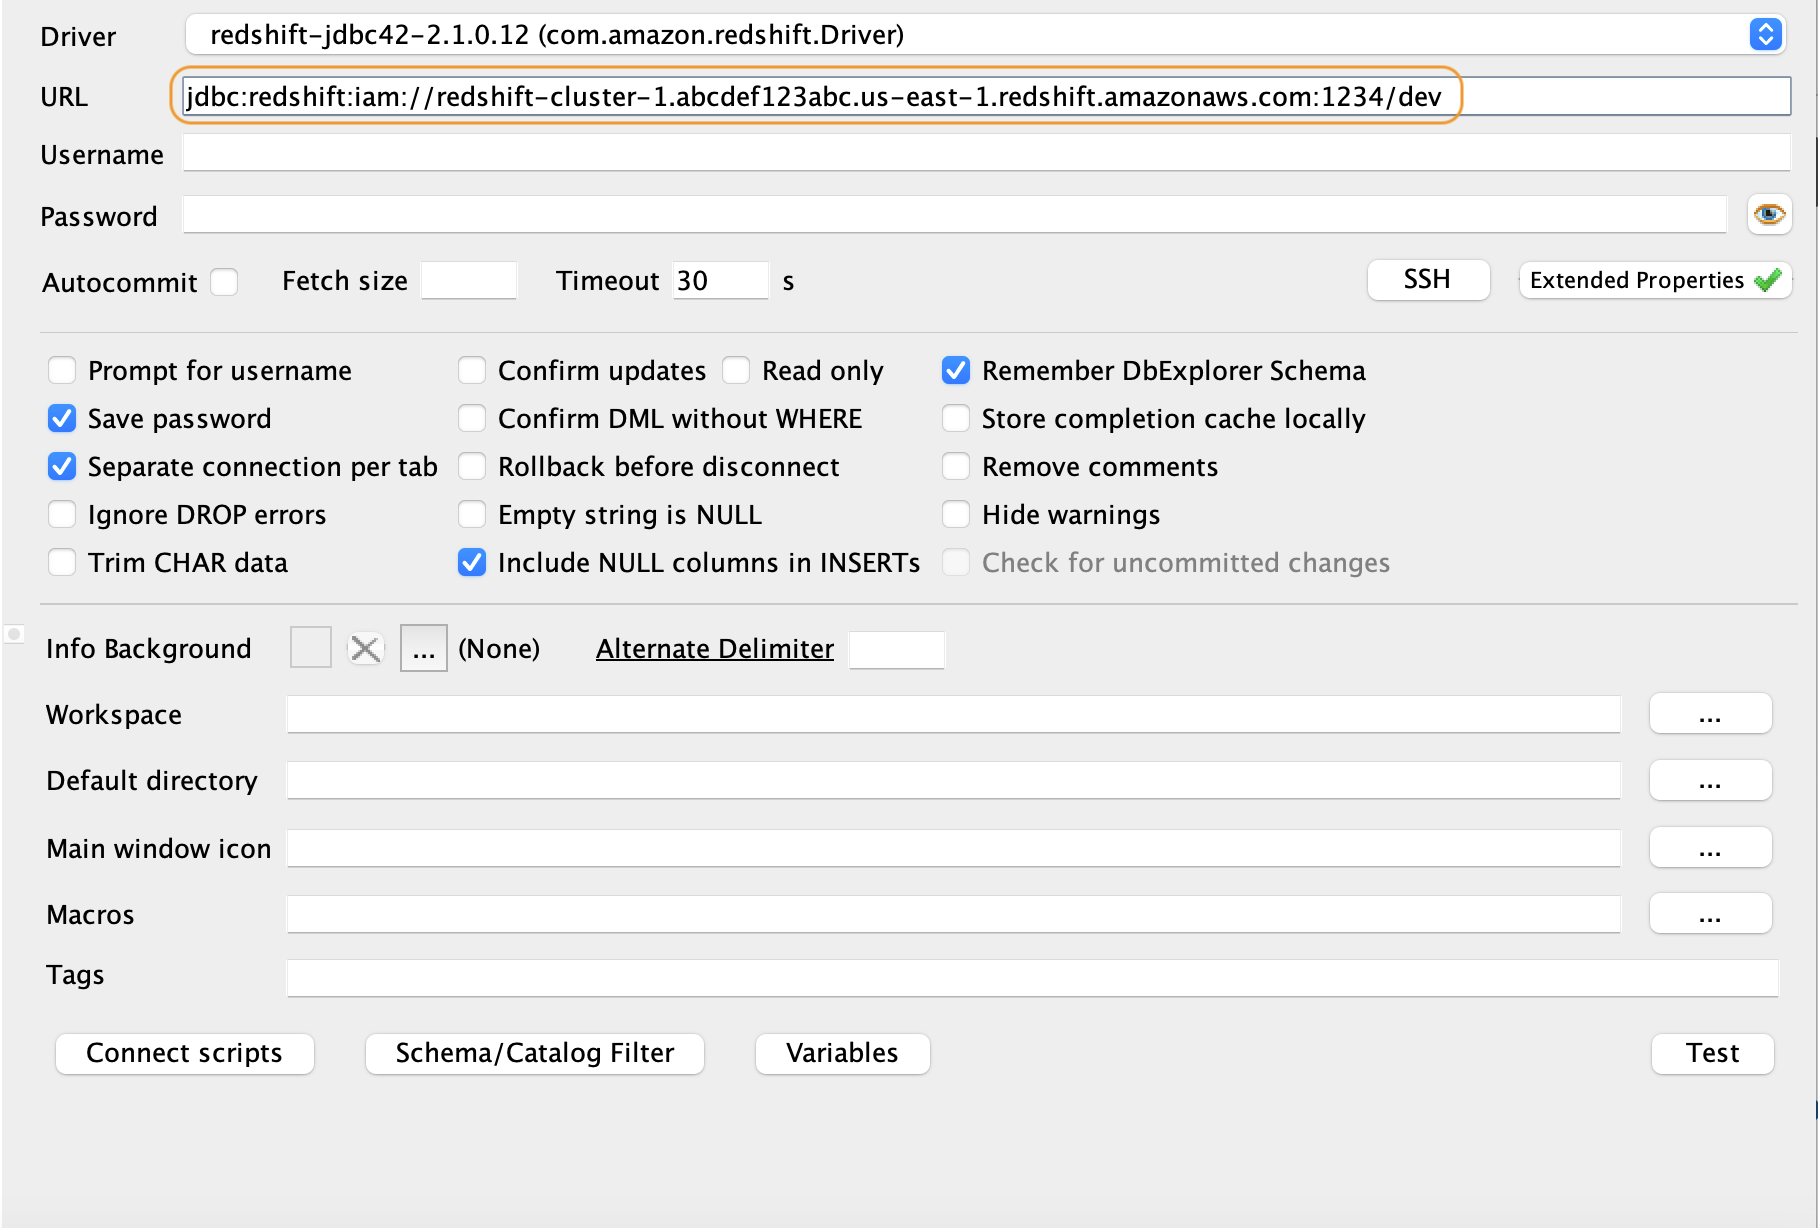The width and height of the screenshot is (1818, 1228).
Task: Clear the Info Background color via the X icon
Action: [364, 648]
